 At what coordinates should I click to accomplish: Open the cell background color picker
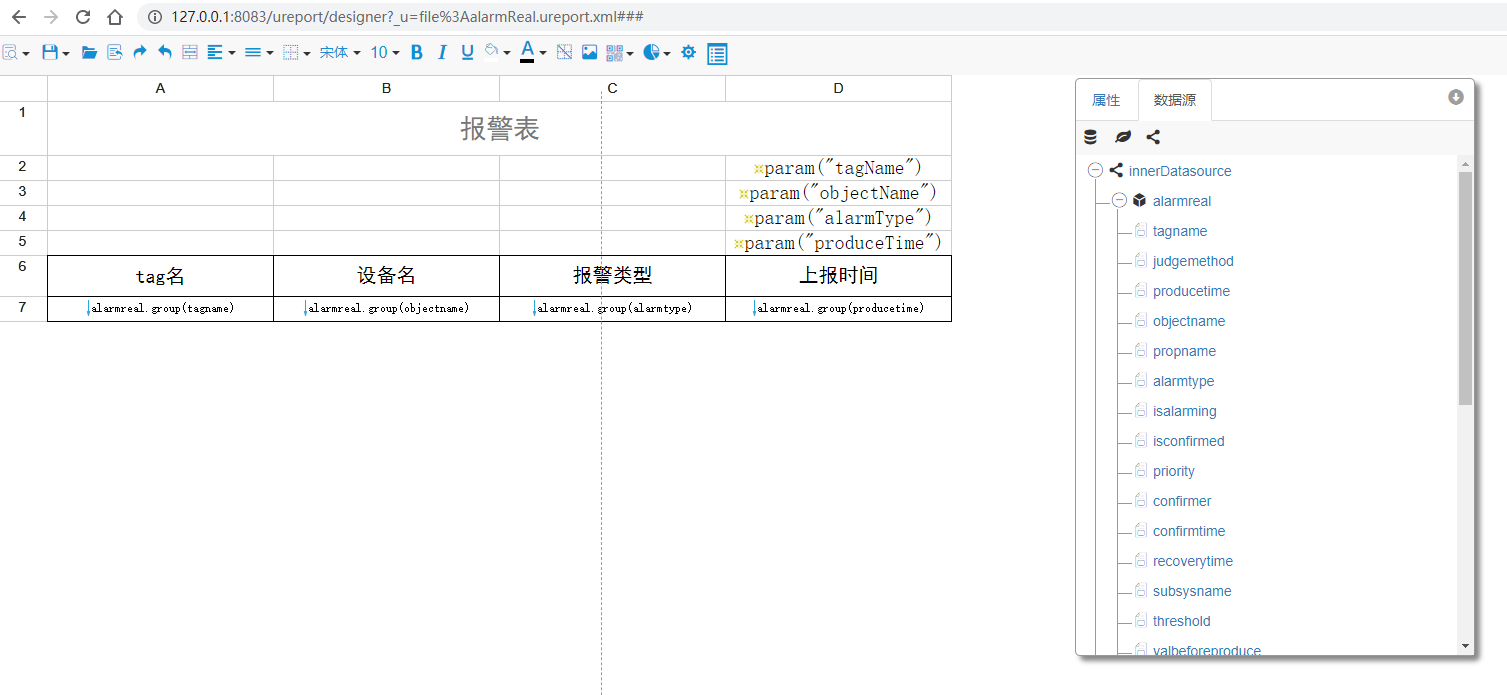point(497,53)
